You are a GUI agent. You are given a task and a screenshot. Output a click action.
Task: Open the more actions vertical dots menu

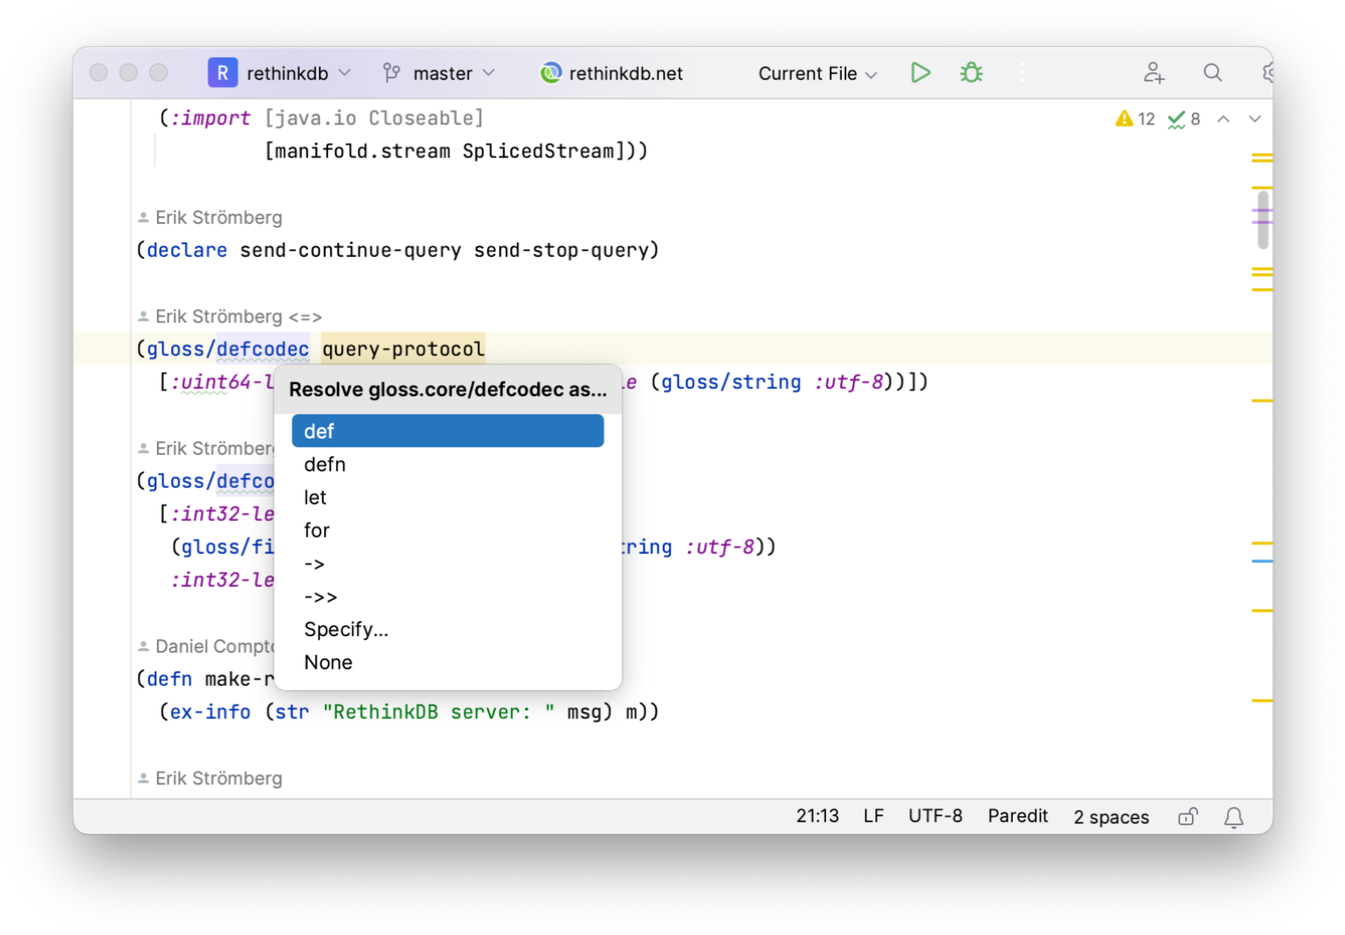click(x=1022, y=73)
